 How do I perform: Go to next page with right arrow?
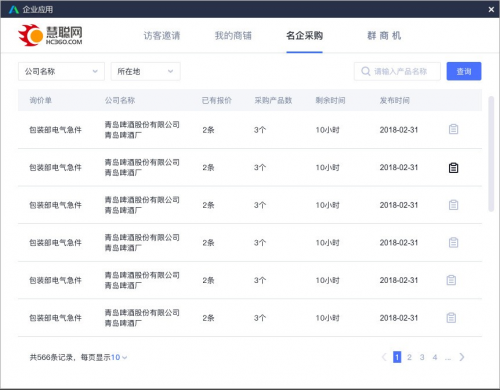[x=462, y=357]
